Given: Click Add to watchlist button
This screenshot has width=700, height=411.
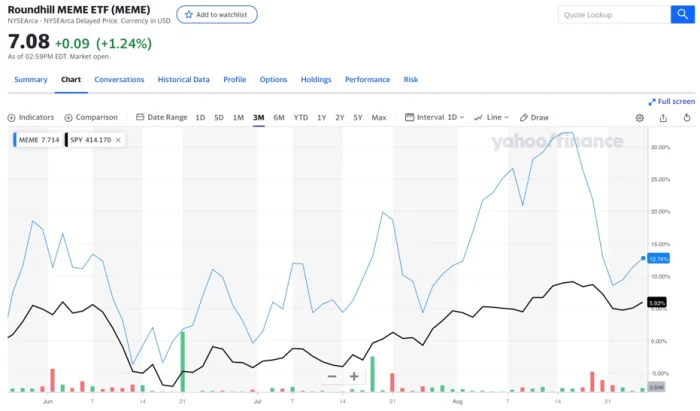Looking at the screenshot, I should (x=217, y=15).
